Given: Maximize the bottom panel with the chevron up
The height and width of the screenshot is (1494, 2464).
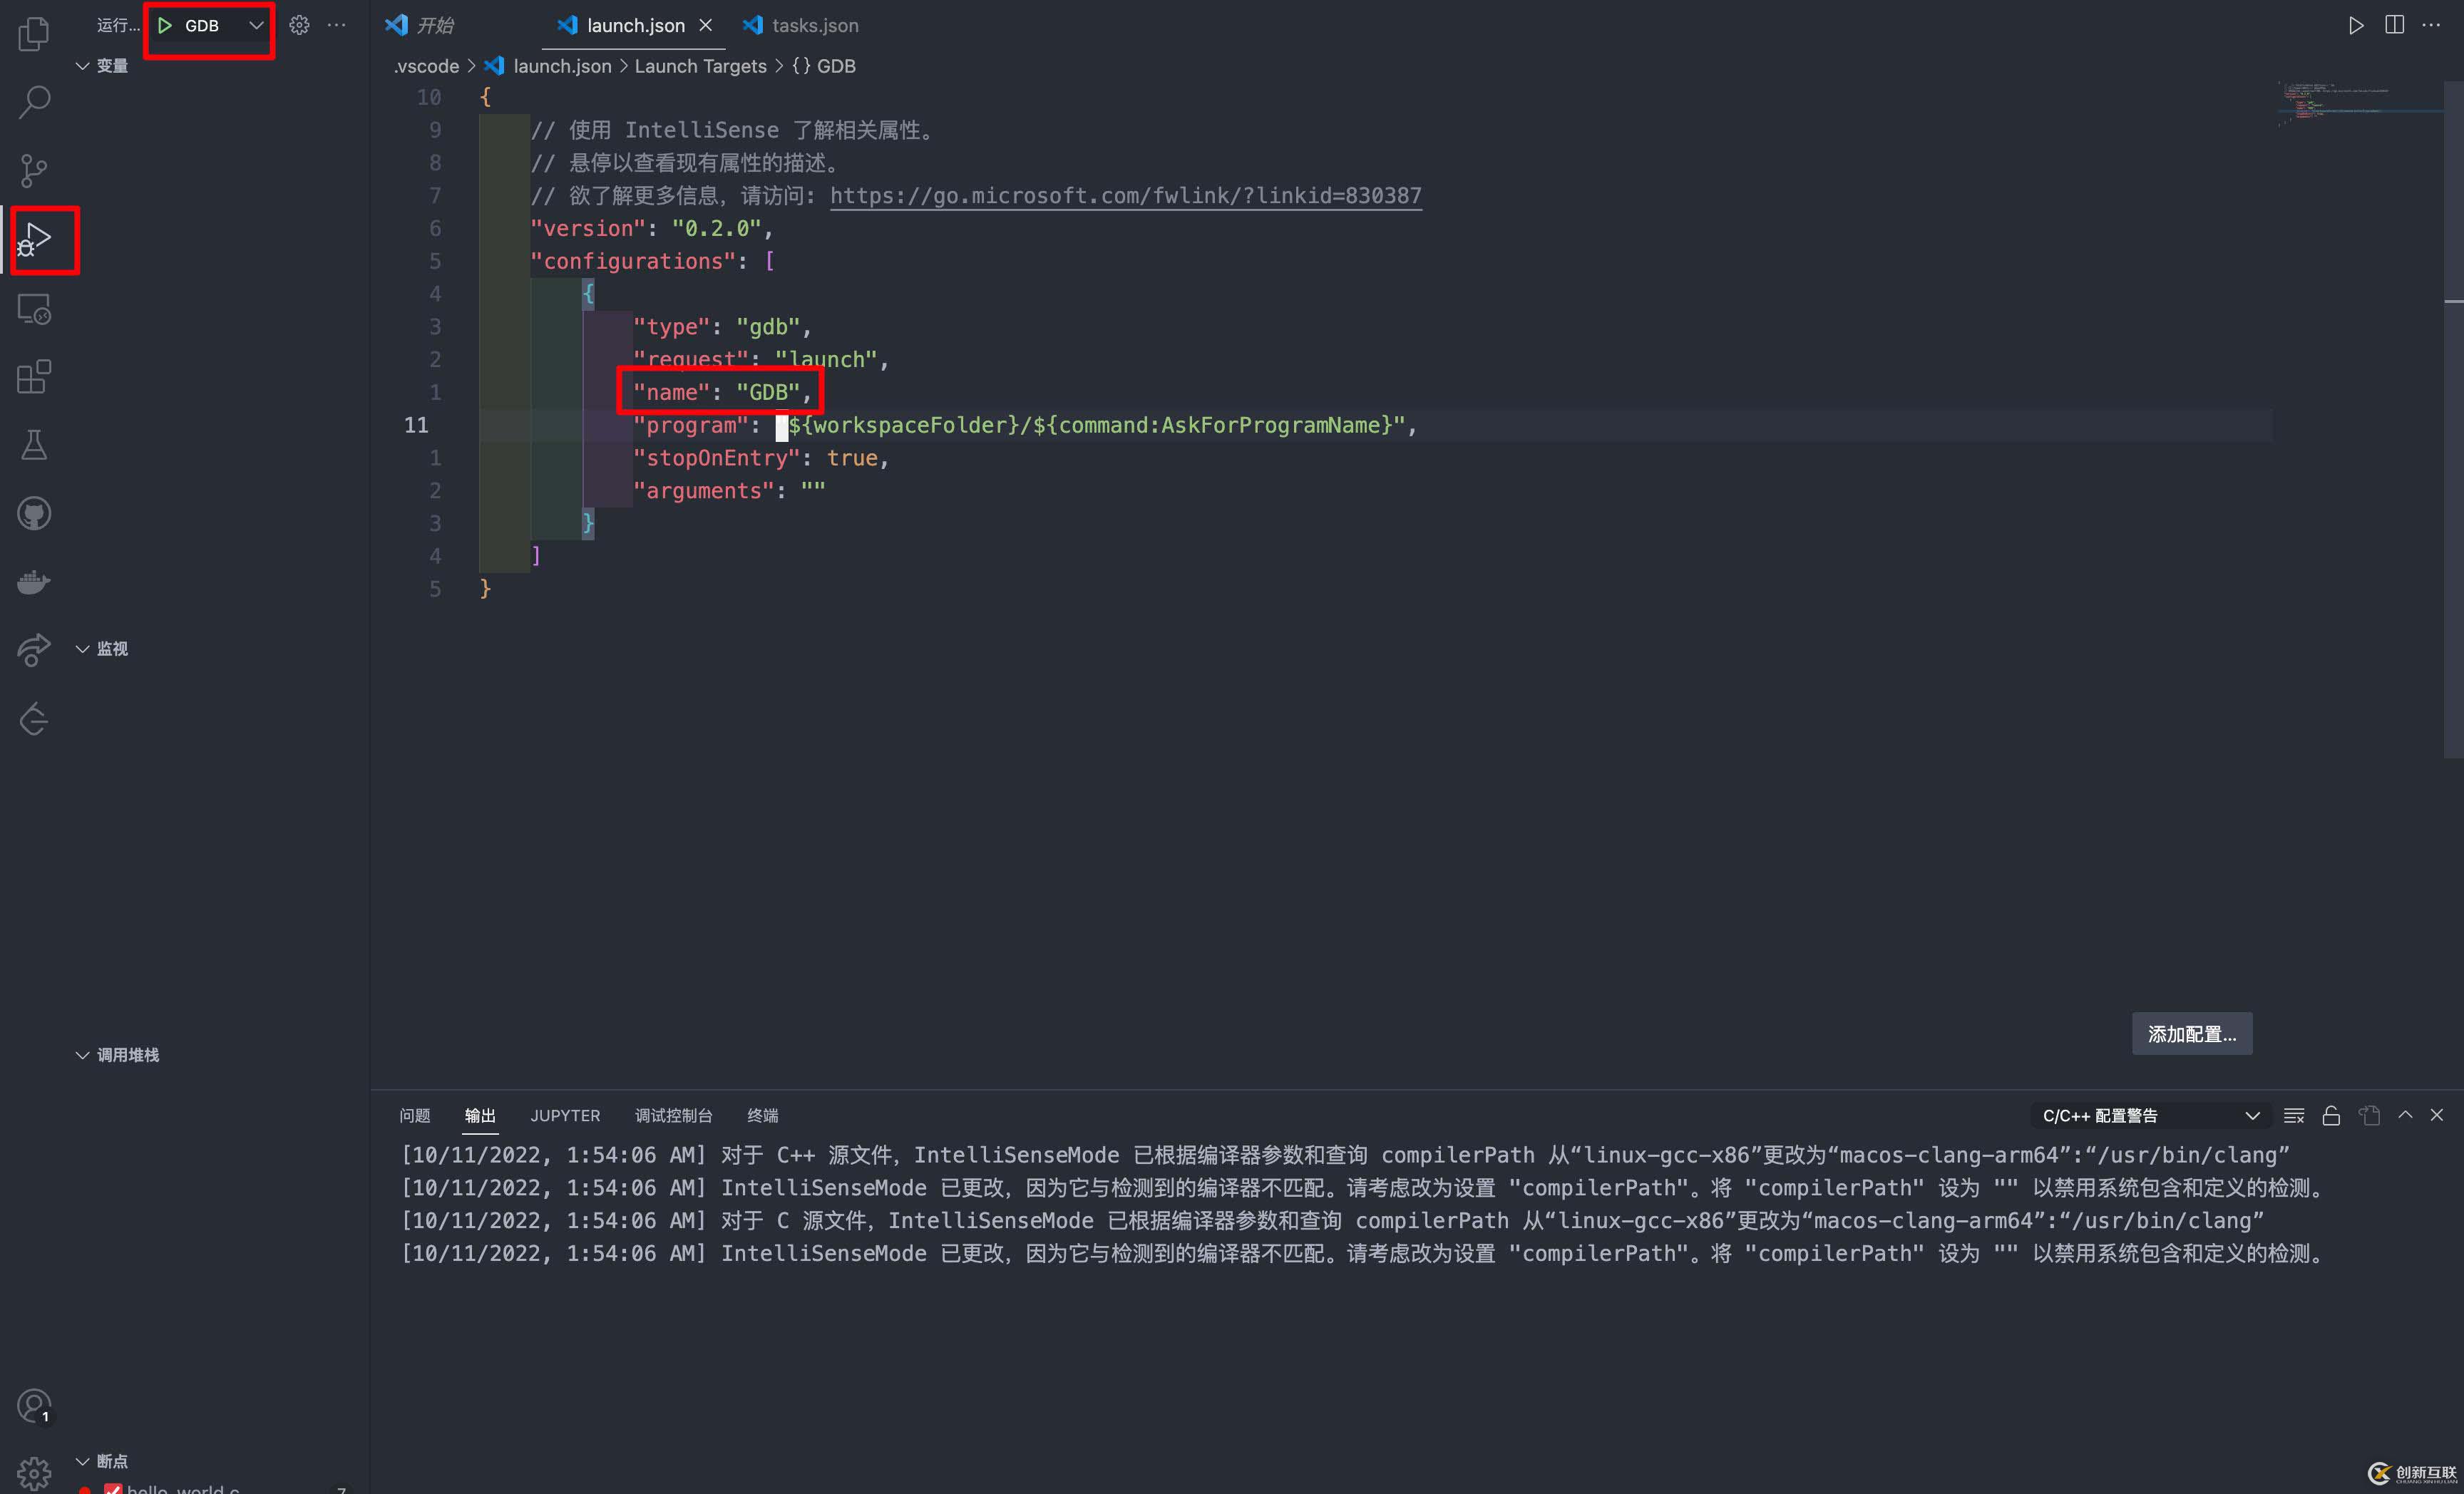Looking at the screenshot, I should pyautogui.click(x=2405, y=1115).
